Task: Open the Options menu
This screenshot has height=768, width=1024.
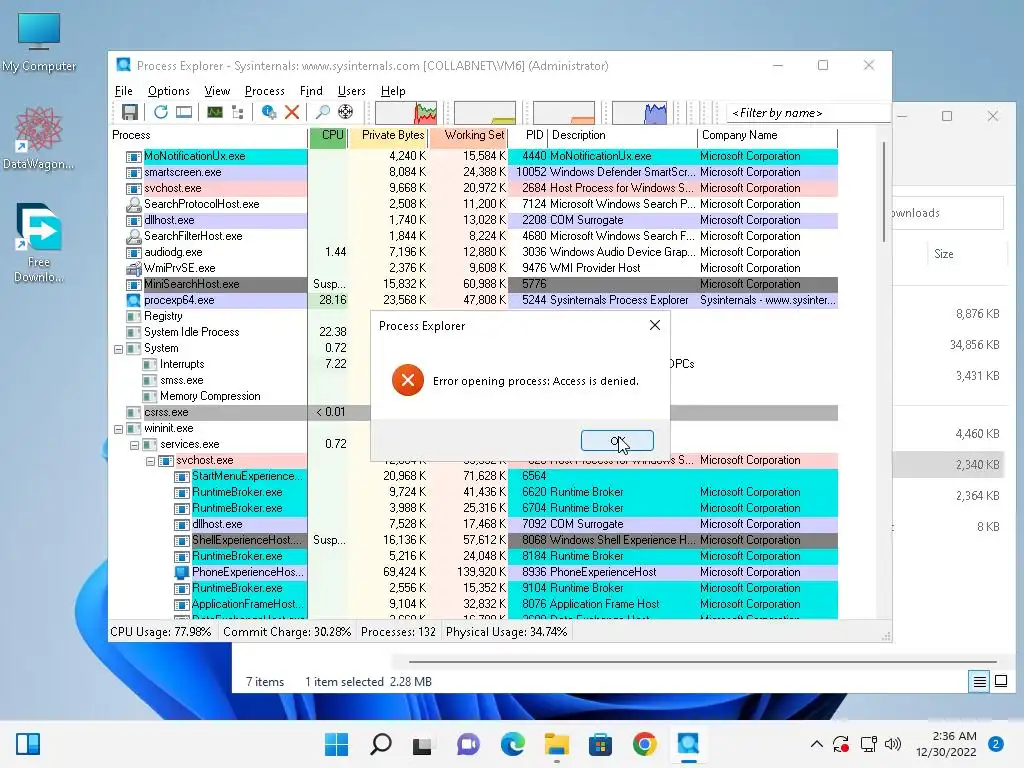Action: [168, 91]
